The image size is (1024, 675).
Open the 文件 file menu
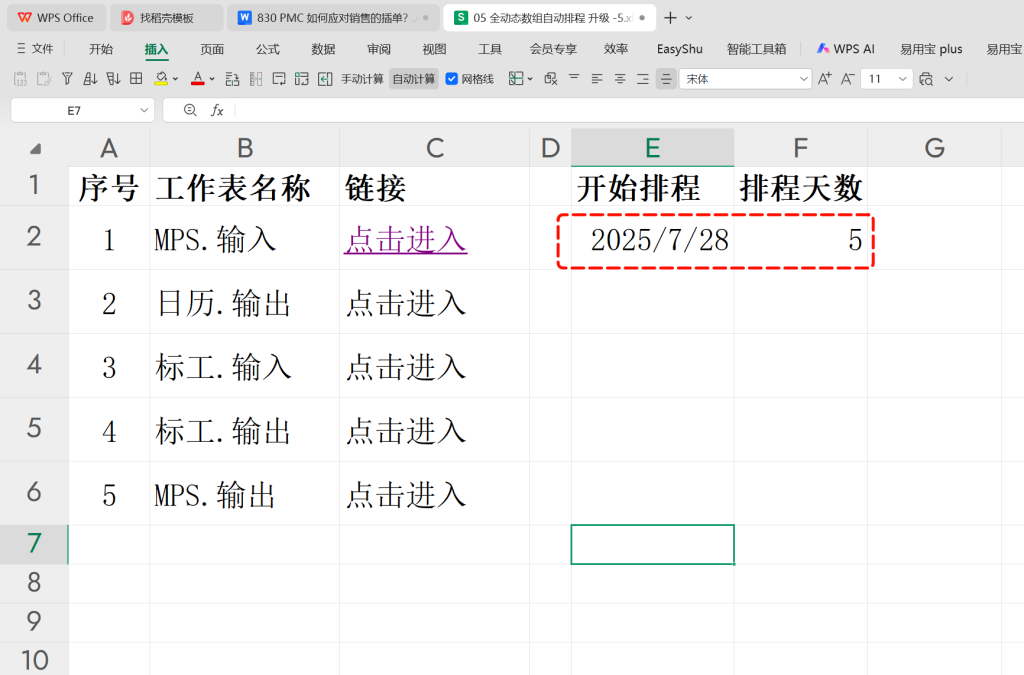(x=35, y=48)
